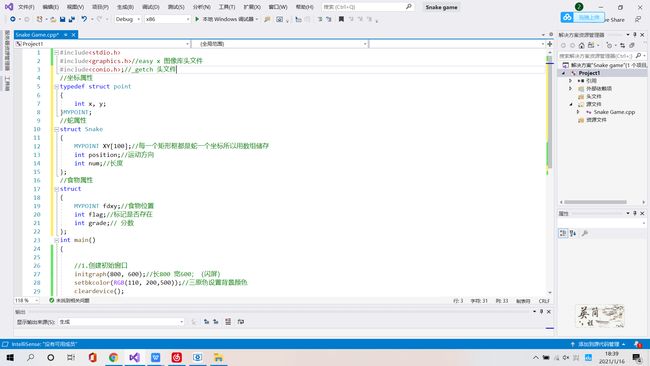Open the 工具(T) menu
Screen dimensions: 650x366
(x=227, y=7)
